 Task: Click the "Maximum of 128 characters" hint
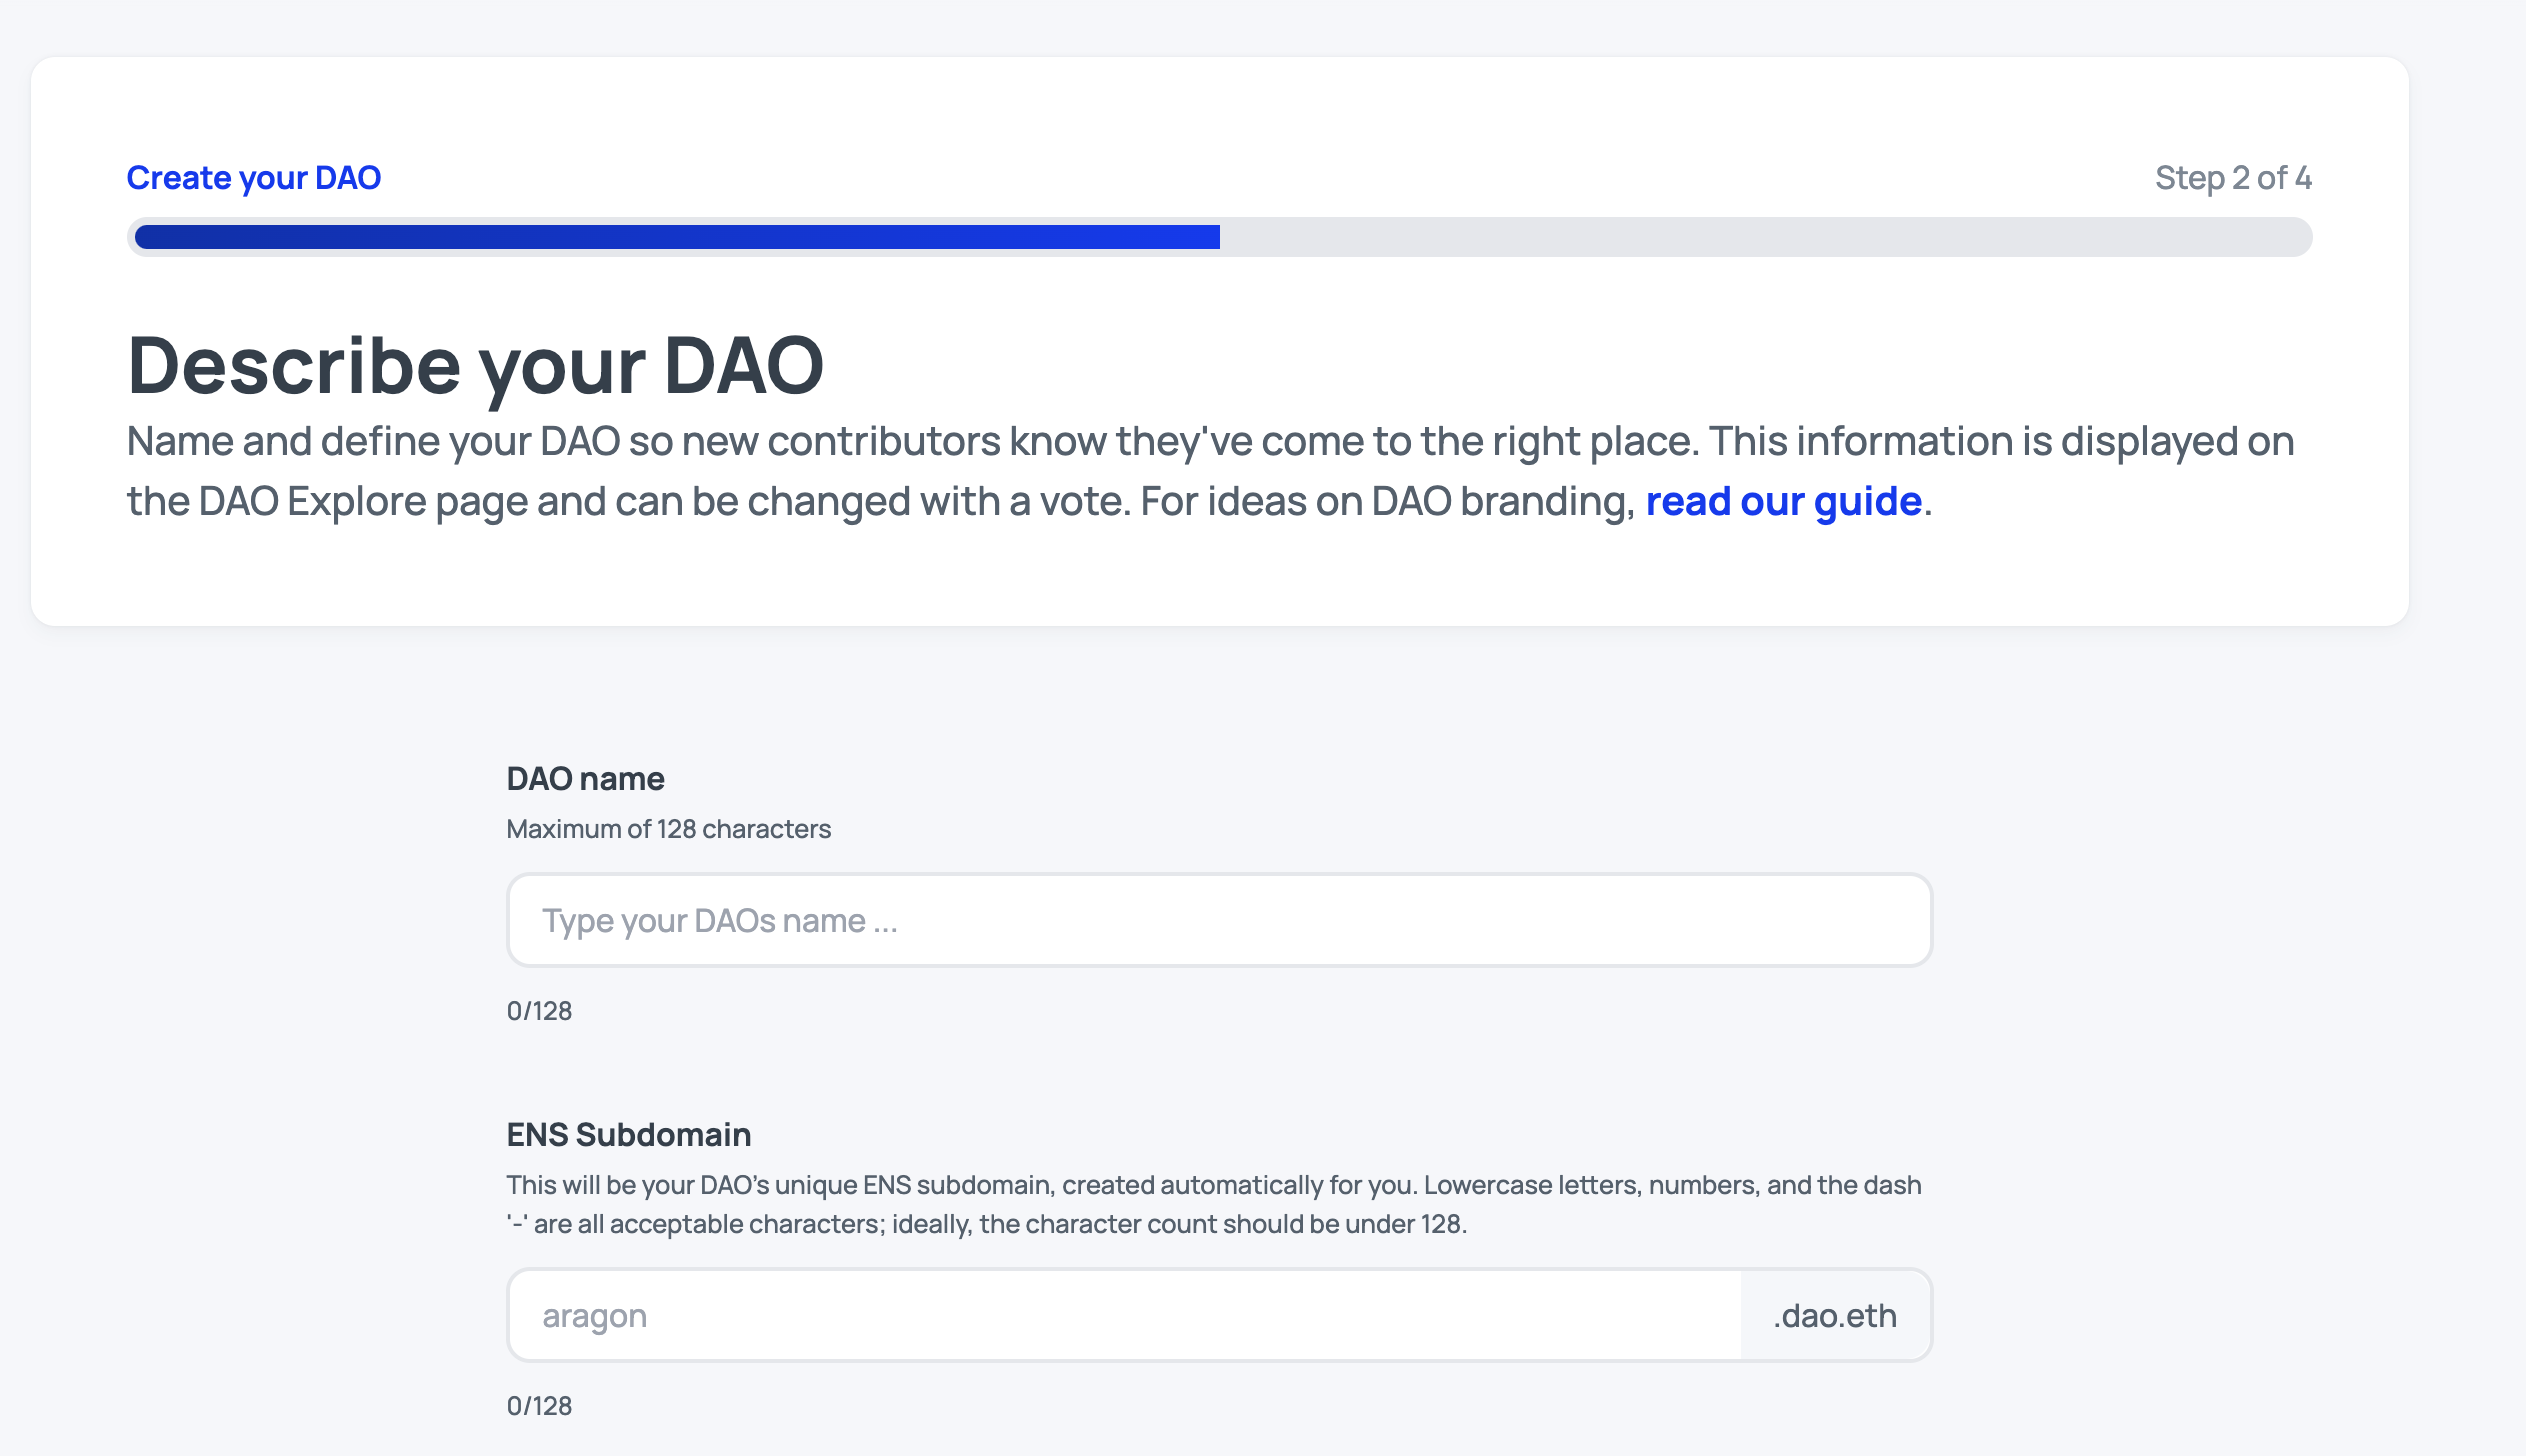point(668,829)
